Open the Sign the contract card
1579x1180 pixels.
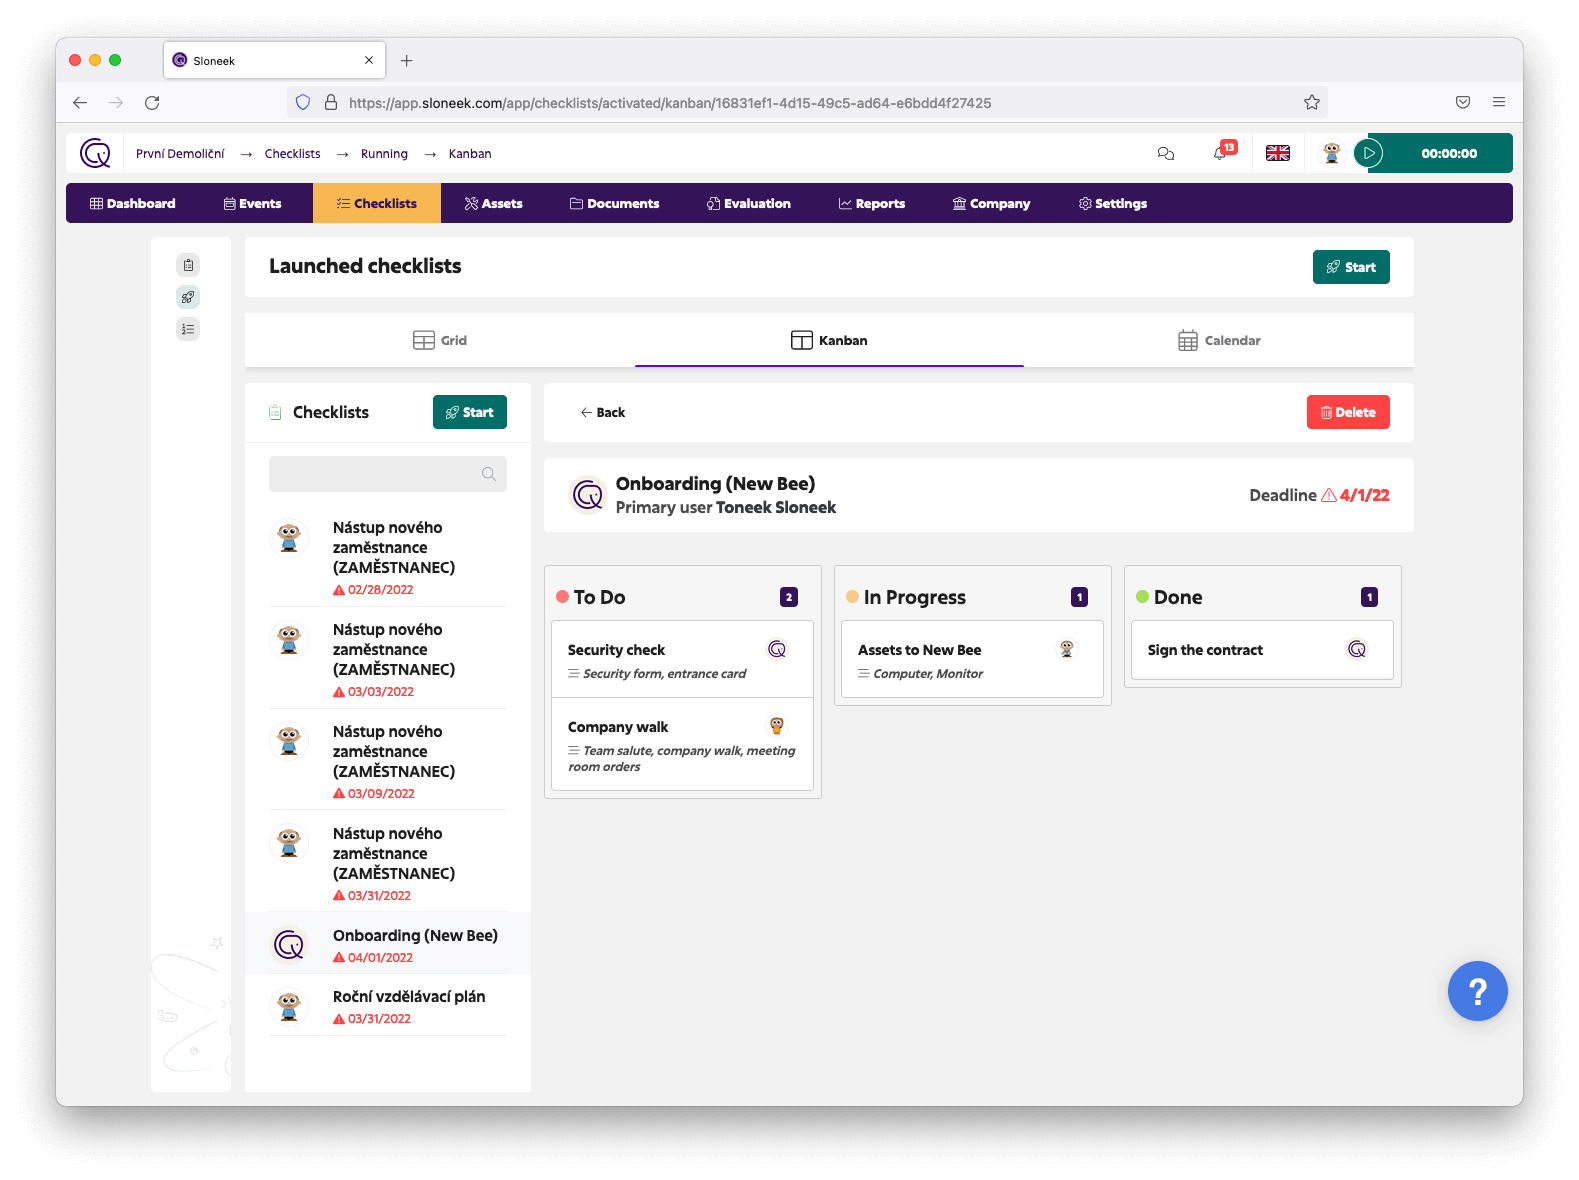click(1263, 650)
